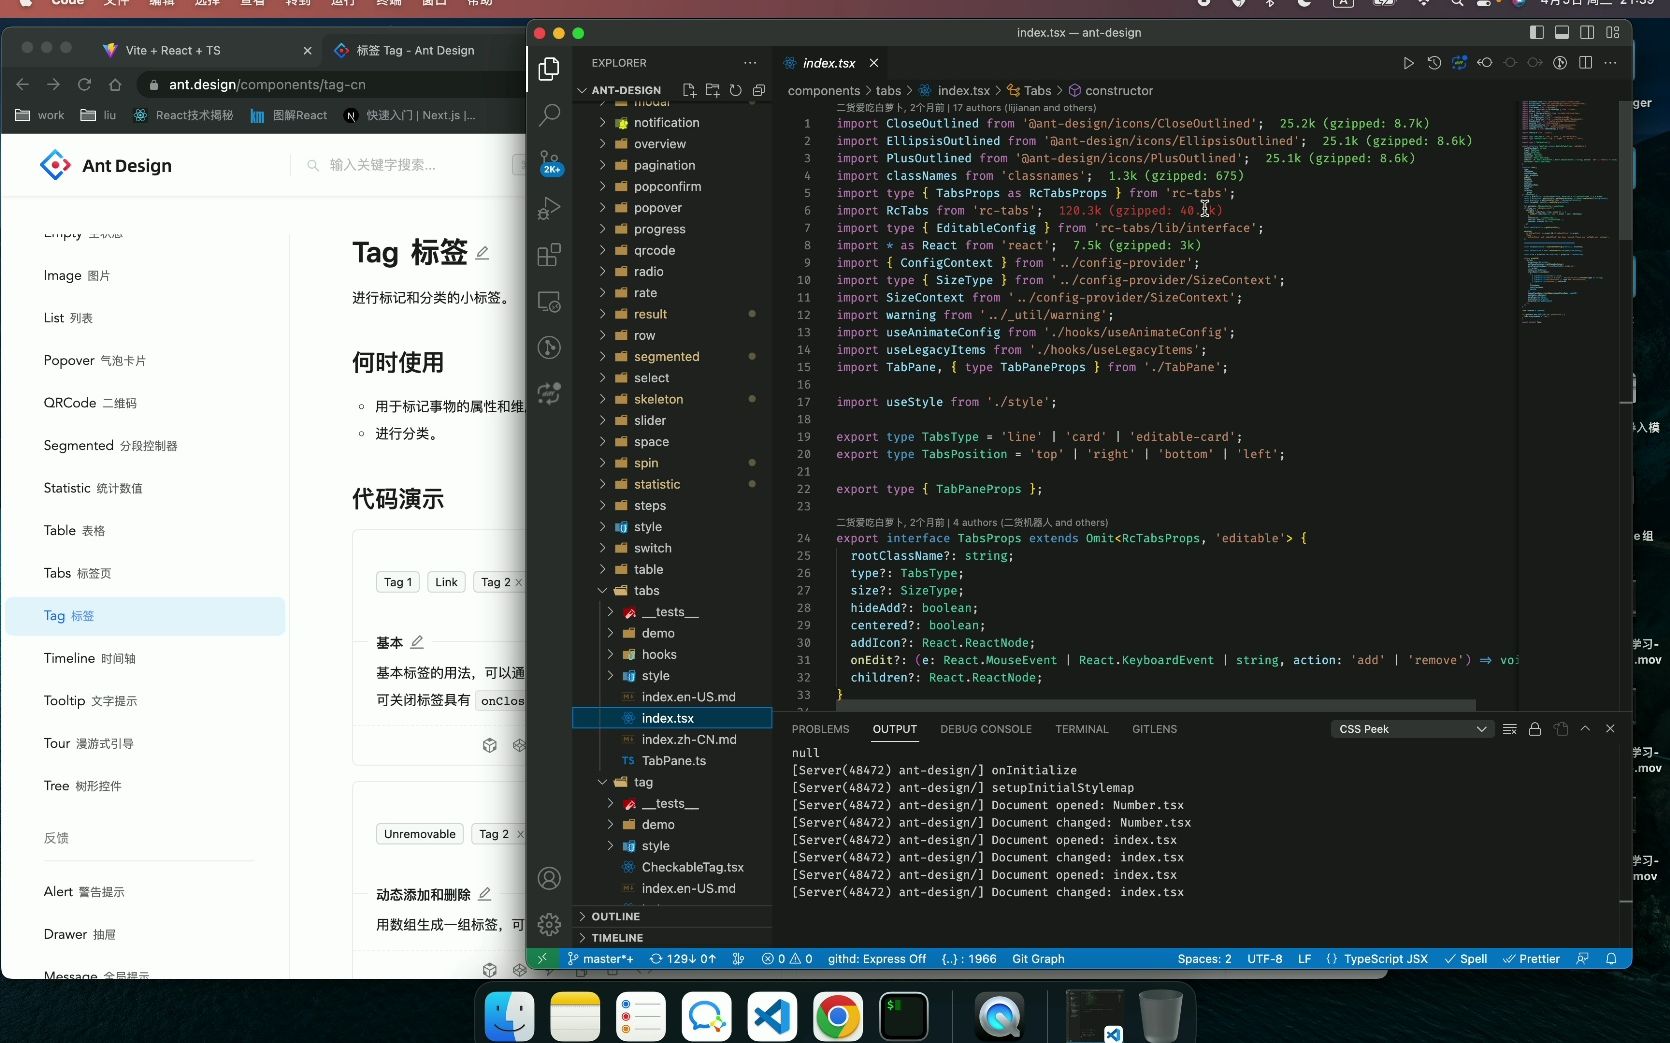The height and width of the screenshot is (1043, 1670).
Task: Open TabPane.ts file in explorer
Action: [673, 760]
